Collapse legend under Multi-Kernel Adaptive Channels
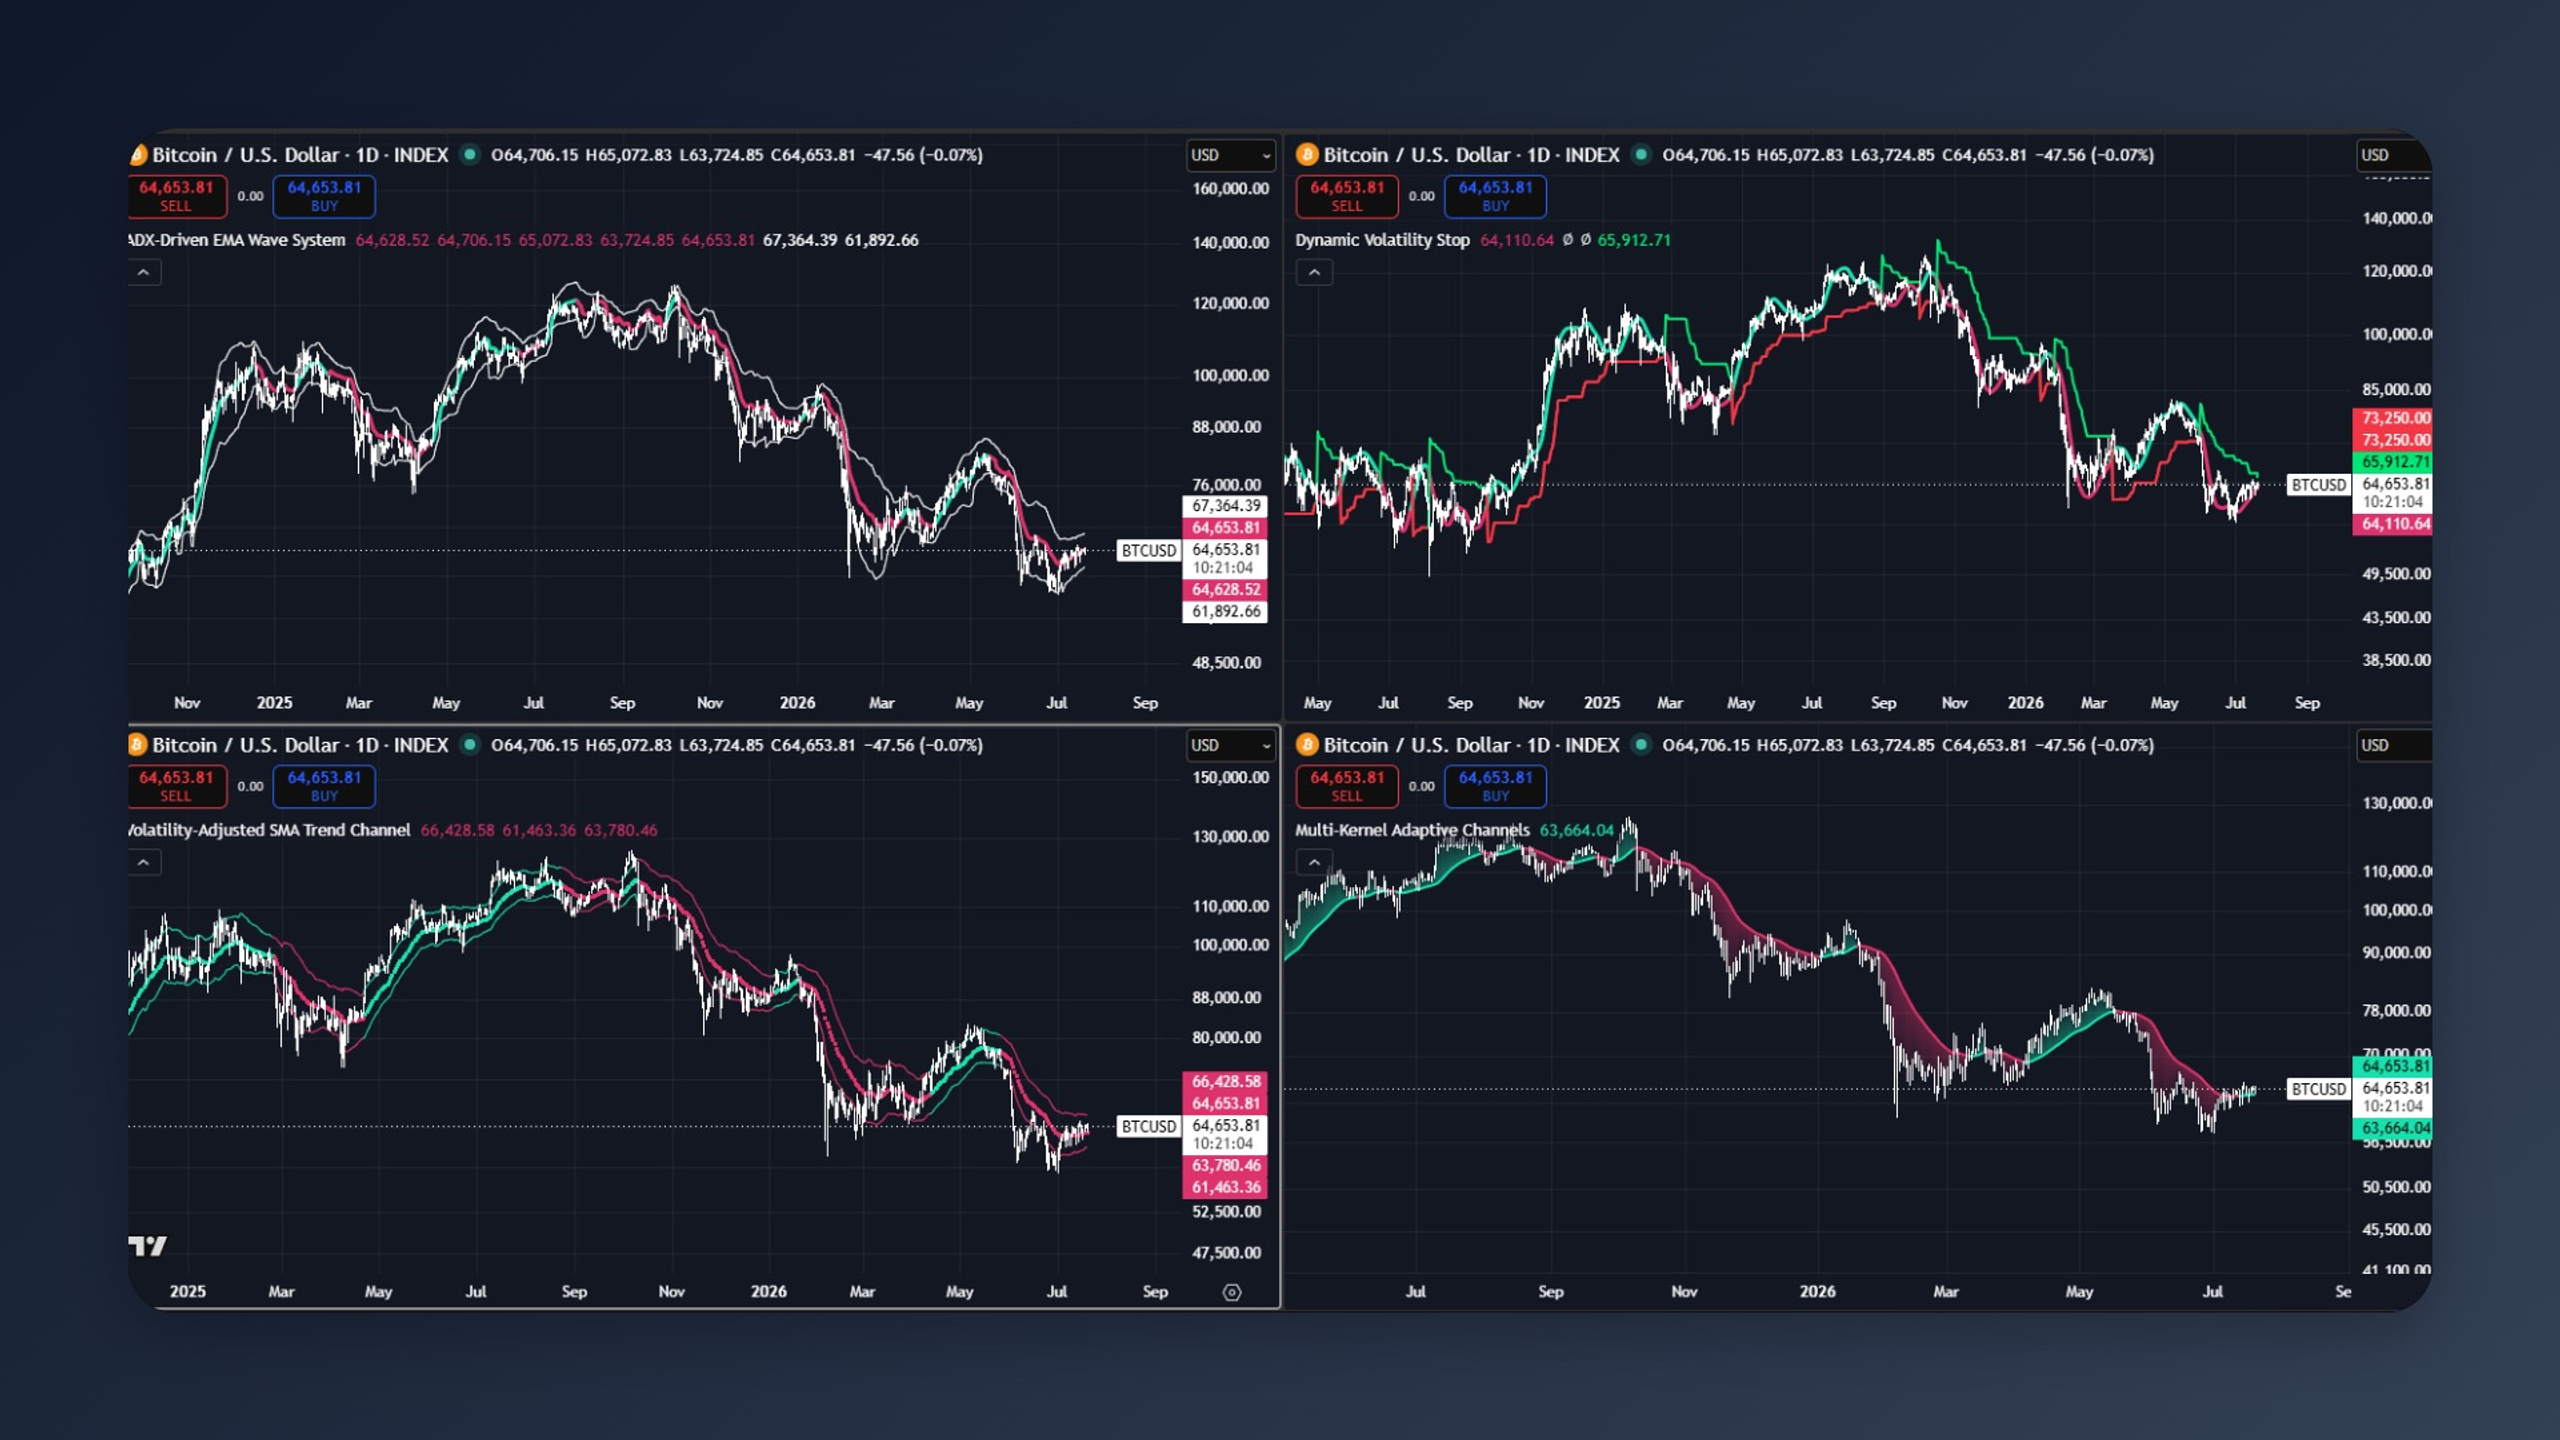2560x1440 pixels. coord(1314,862)
